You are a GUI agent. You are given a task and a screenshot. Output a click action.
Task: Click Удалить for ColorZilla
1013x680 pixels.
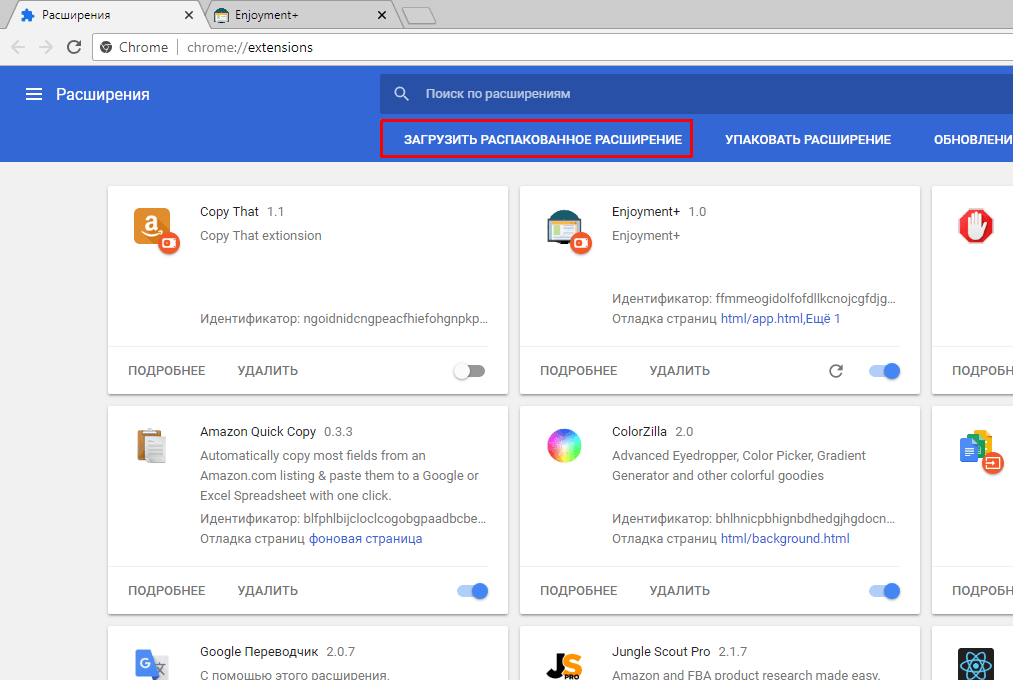[x=680, y=591]
